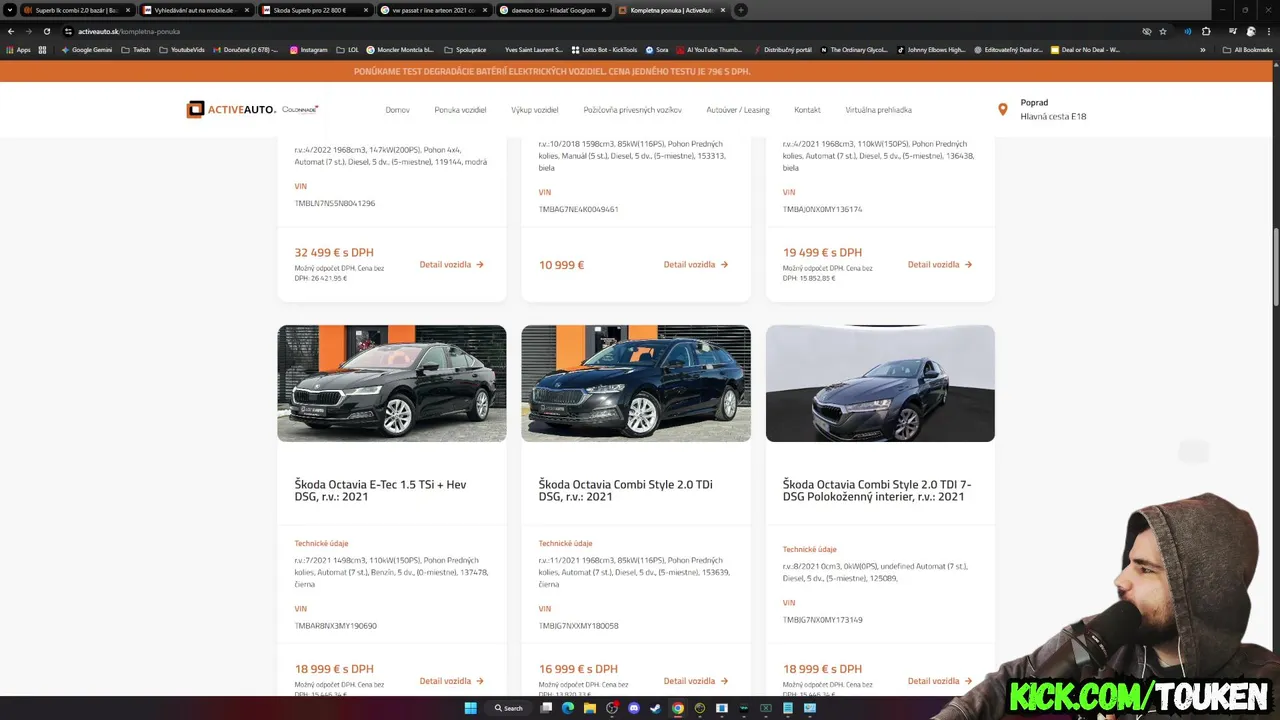Bookmark this page with the star icon
The height and width of the screenshot is (720, 1280).
[1163, 31]
